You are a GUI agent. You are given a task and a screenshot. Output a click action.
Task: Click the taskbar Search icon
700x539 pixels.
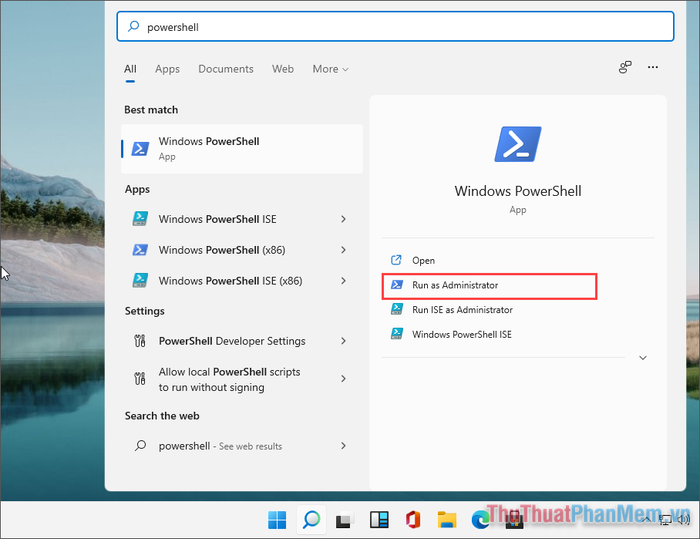click(311, 520)
